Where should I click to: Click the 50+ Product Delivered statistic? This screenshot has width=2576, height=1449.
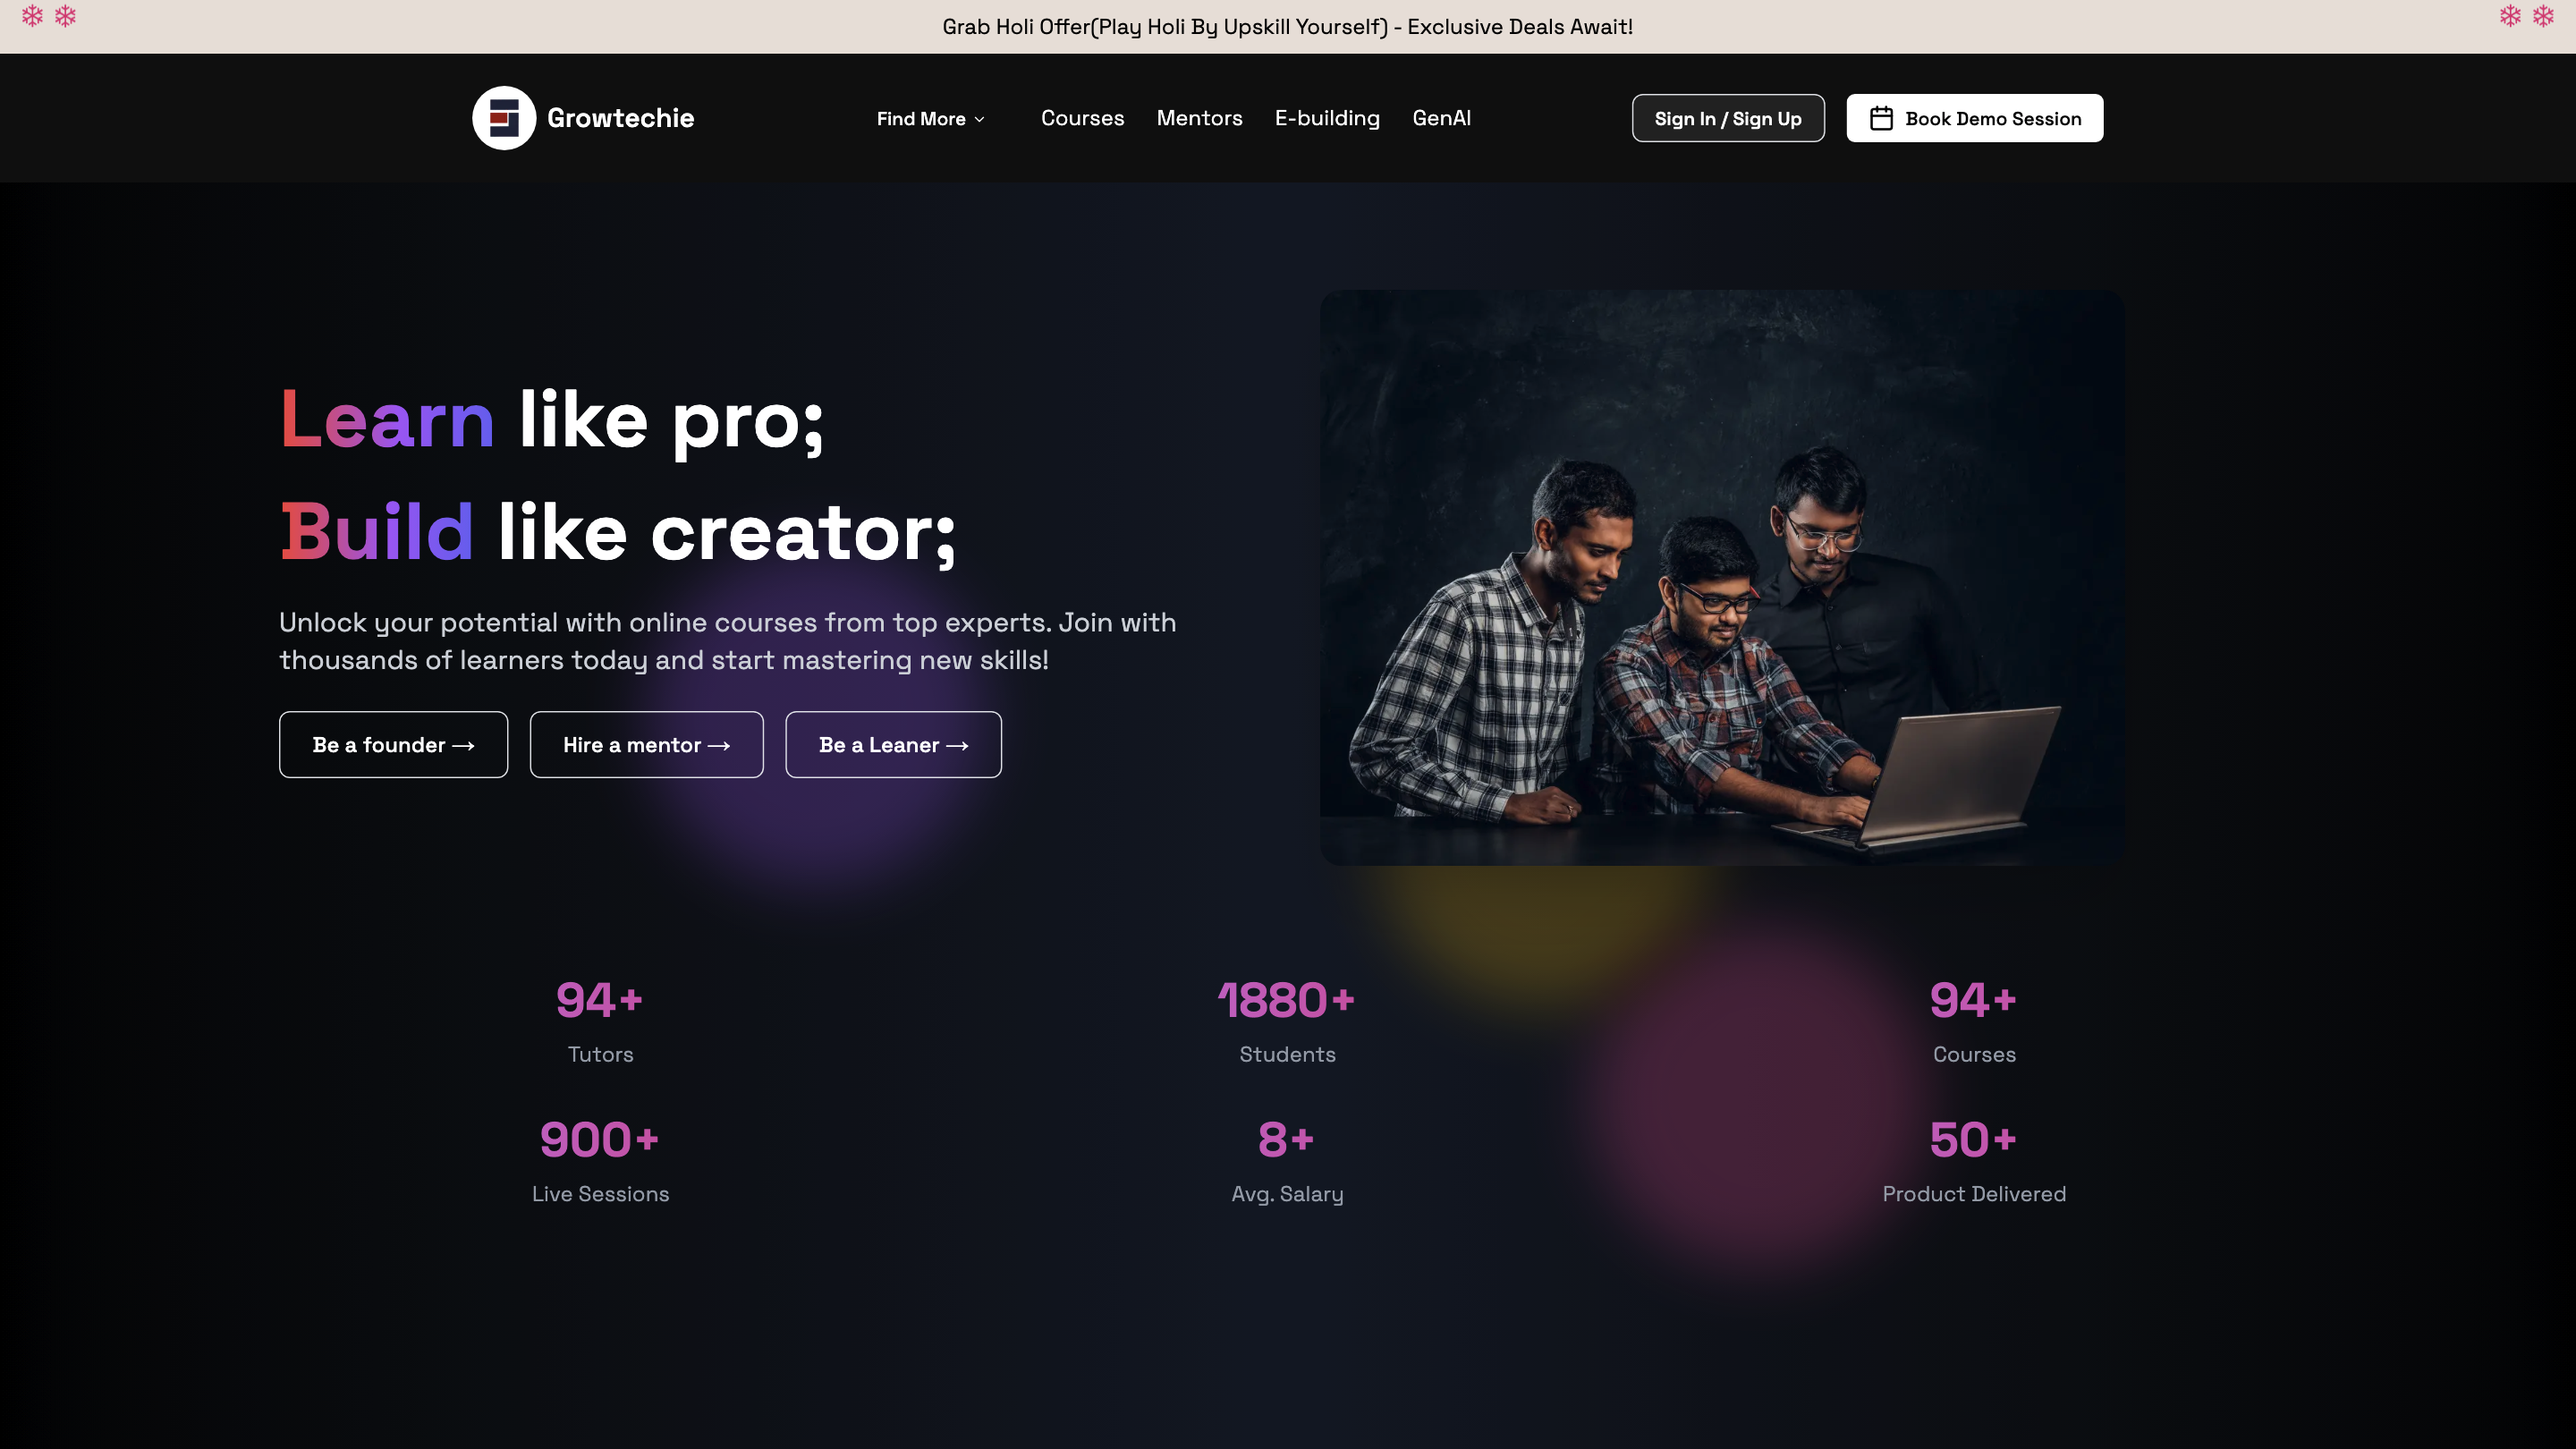1974,1160
